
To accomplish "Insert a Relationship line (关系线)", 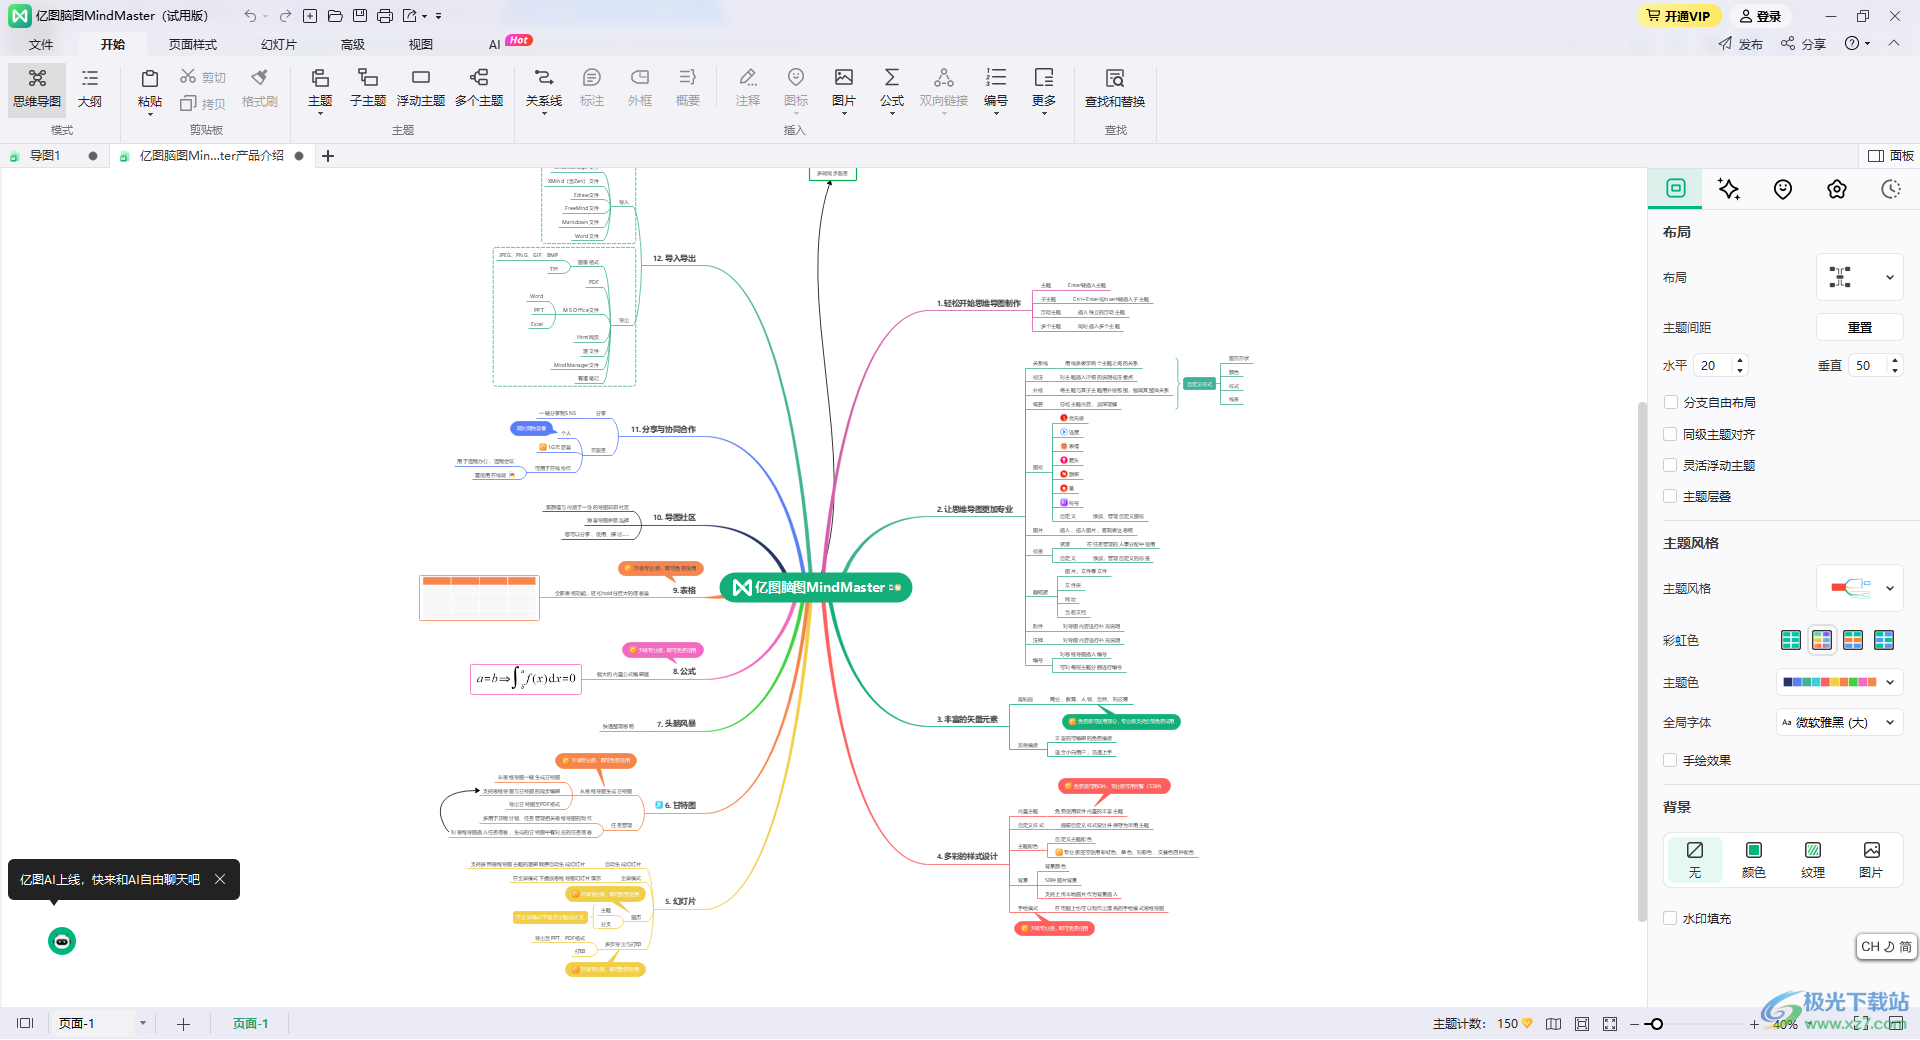I will [544, 89].
